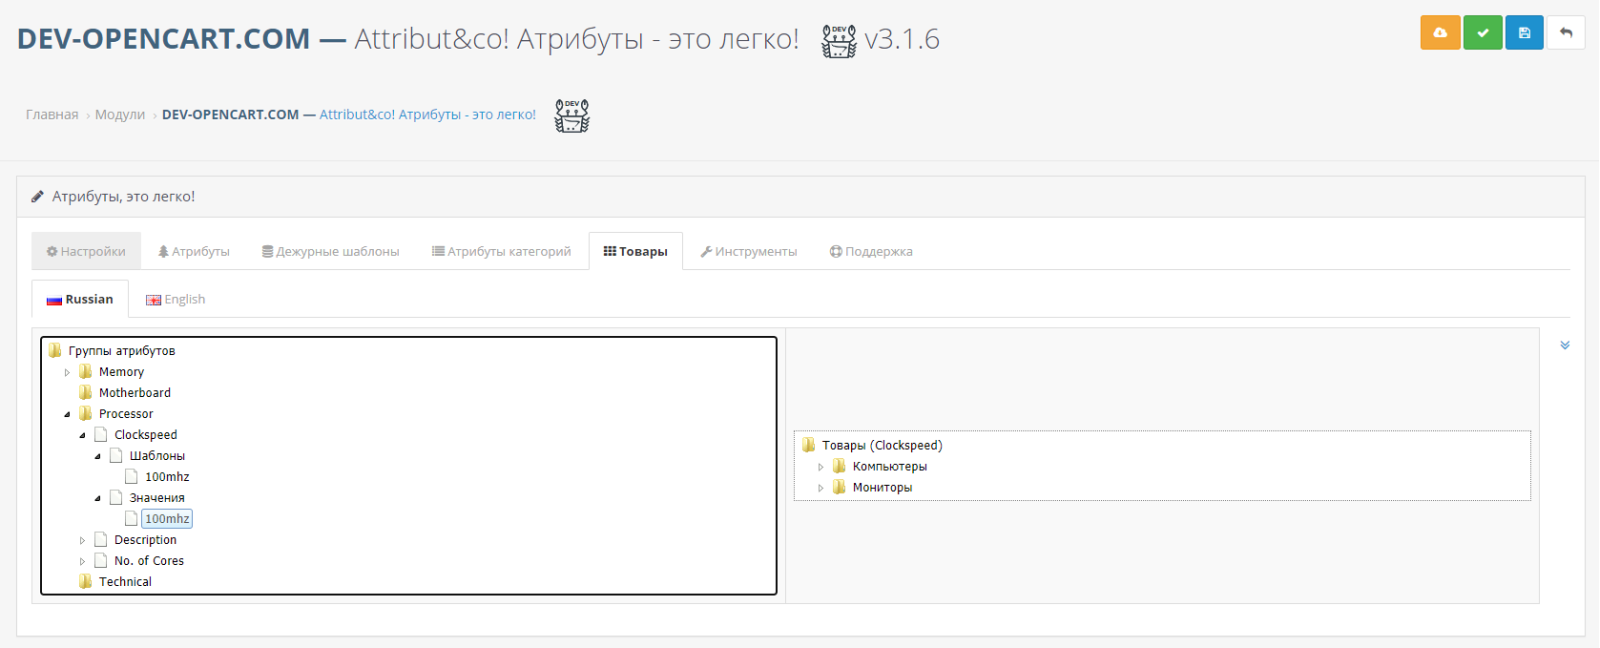This screenshot has height=648, width=1600.
Task: Select the Компьютеры category
Action: coord(889,467)
